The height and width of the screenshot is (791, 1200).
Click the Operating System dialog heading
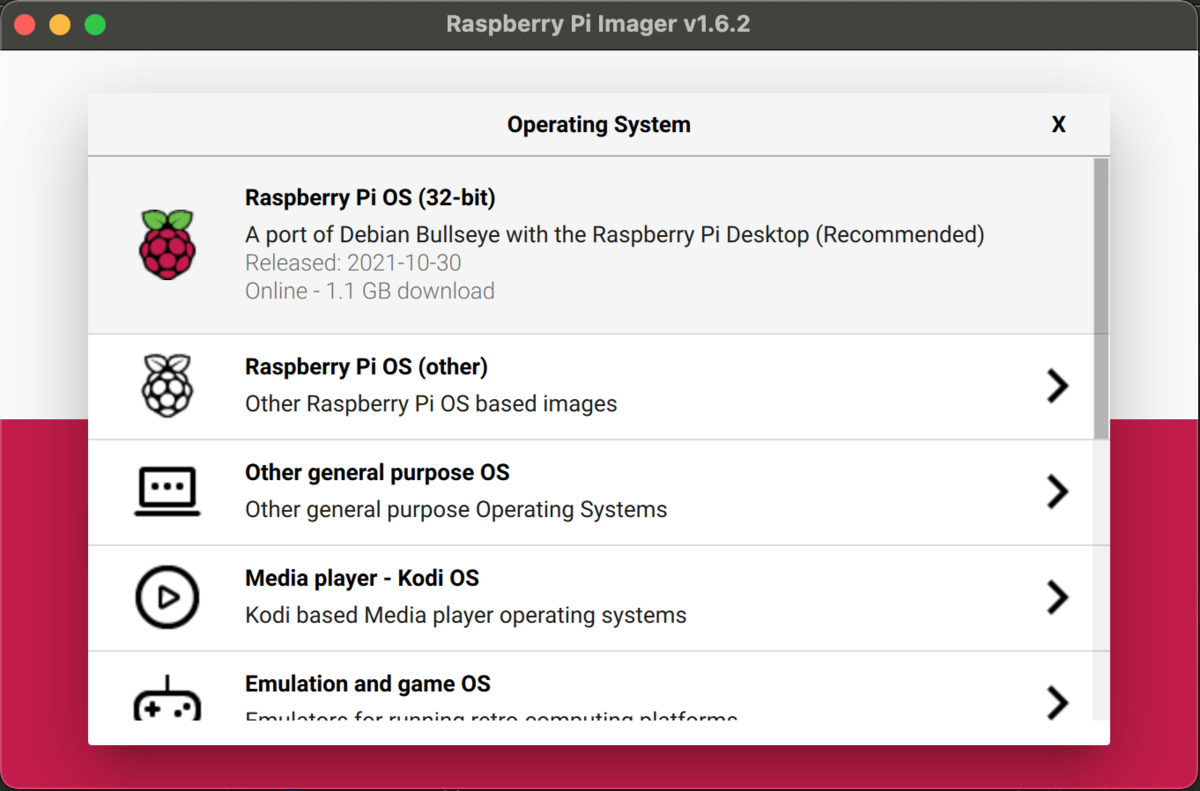599,125
